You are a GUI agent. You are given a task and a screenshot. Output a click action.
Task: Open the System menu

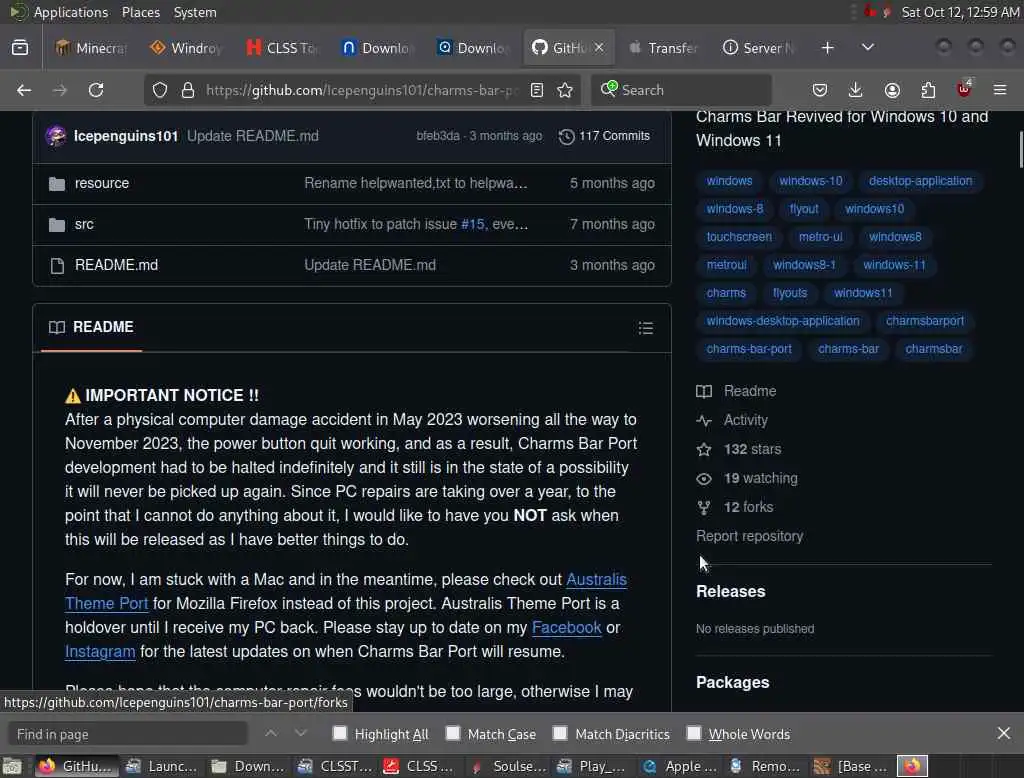click(195, 12)
